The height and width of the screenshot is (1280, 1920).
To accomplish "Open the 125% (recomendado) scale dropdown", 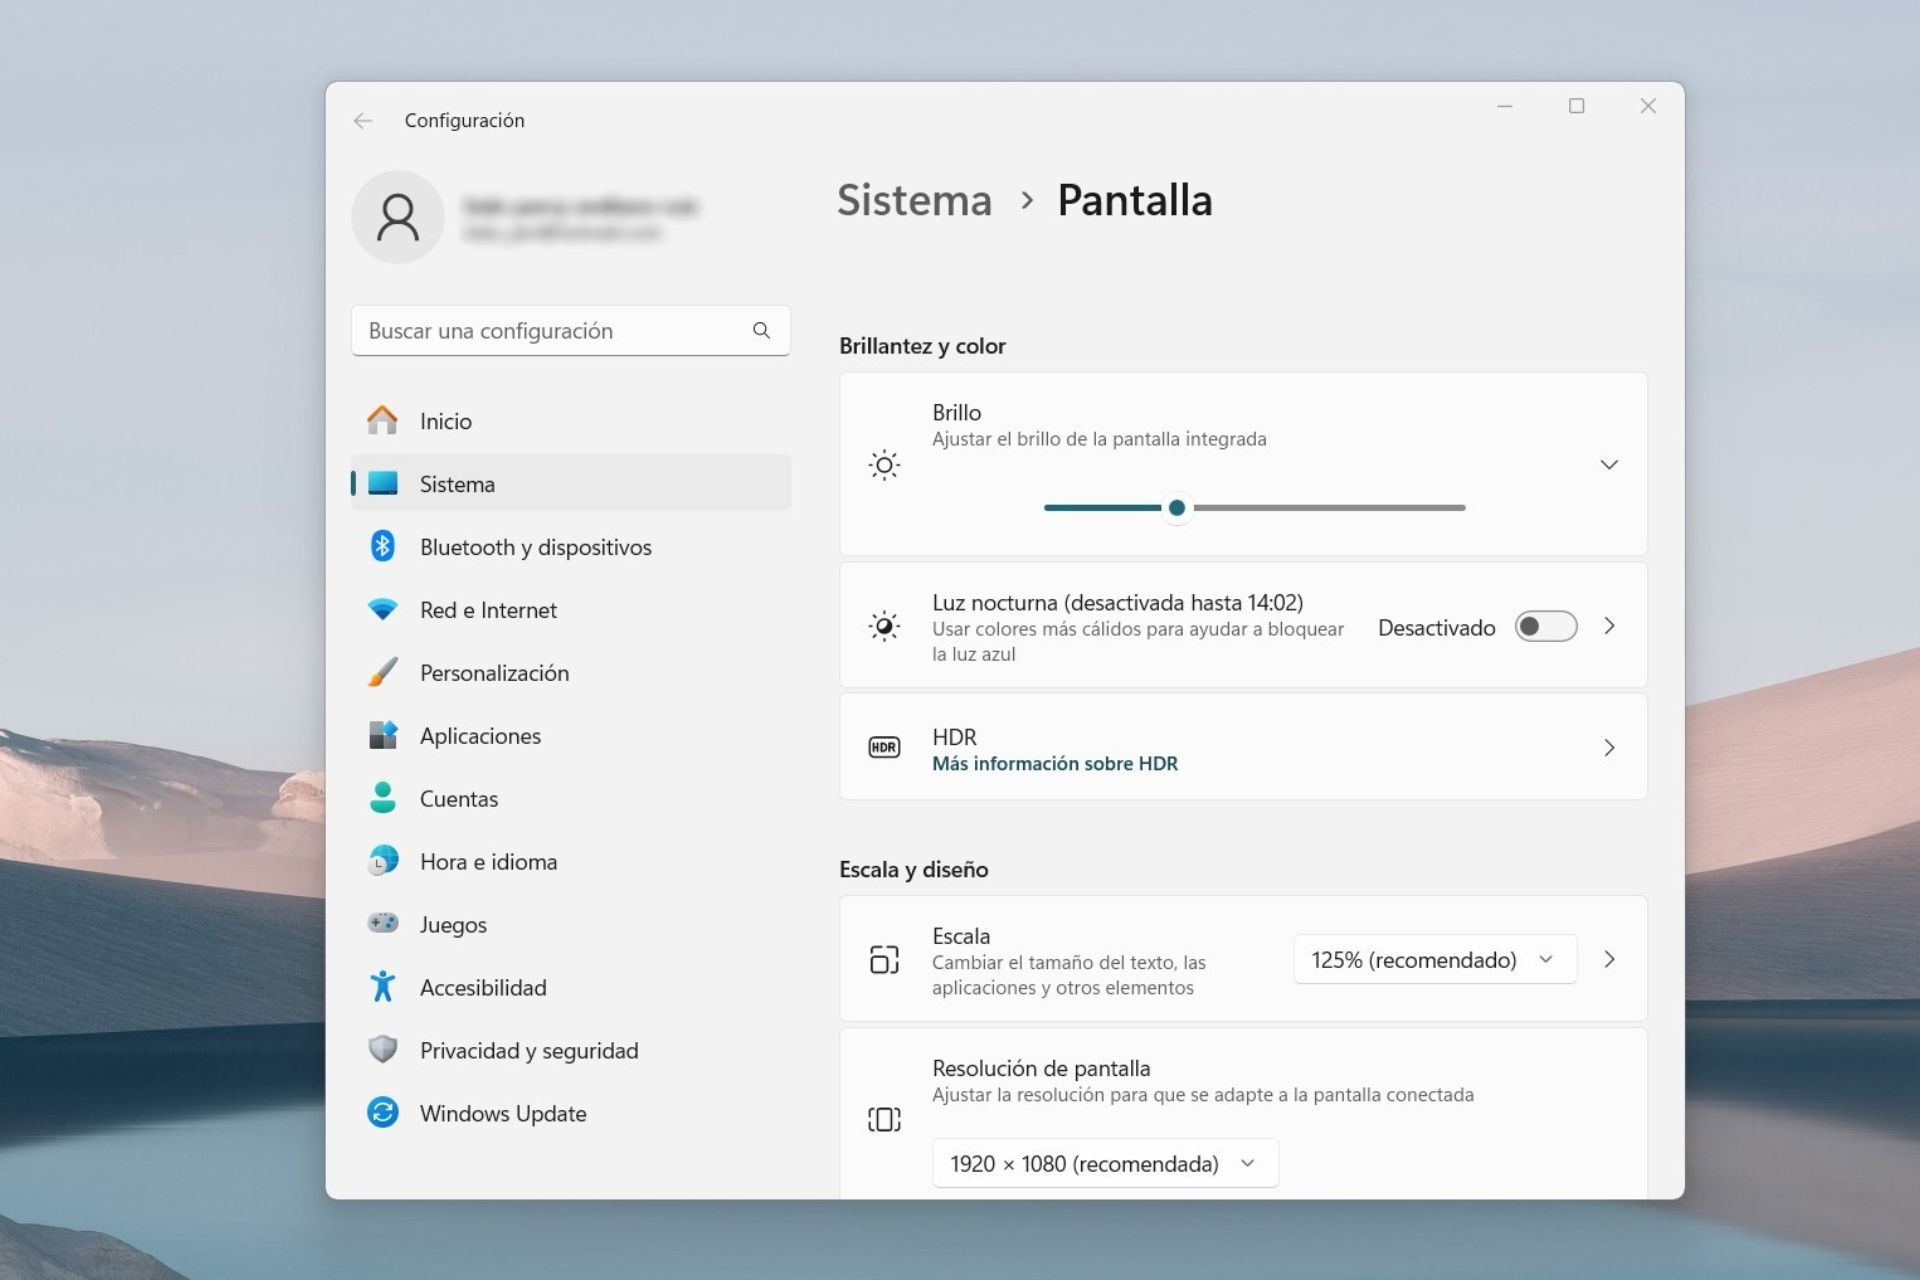I will point(1435,959).
